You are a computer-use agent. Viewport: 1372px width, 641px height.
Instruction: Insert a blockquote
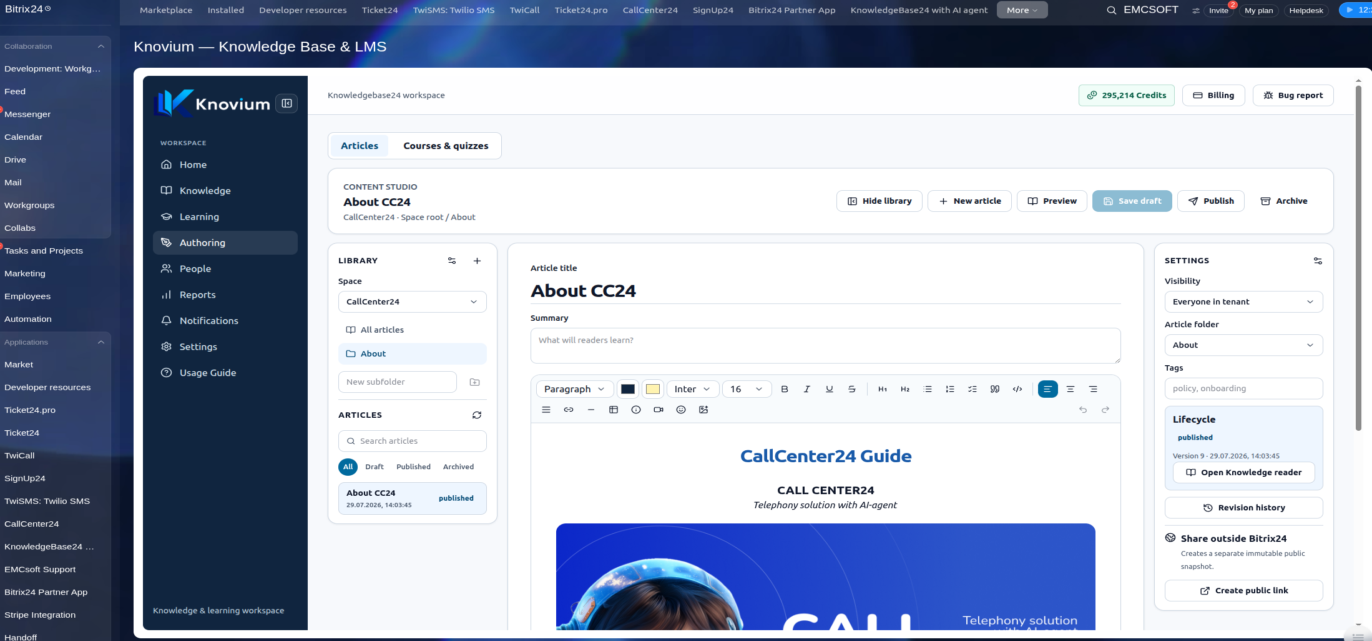tap(995, 389)
